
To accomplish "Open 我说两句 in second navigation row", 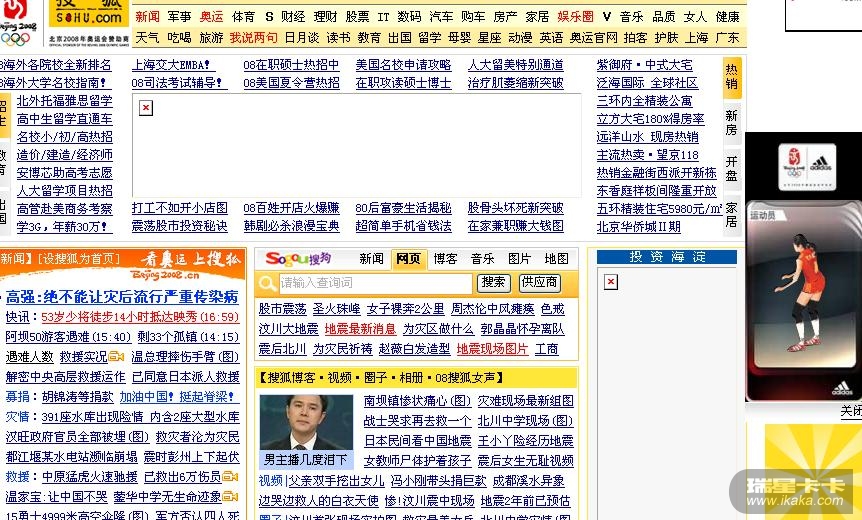I will coord(253,37).
